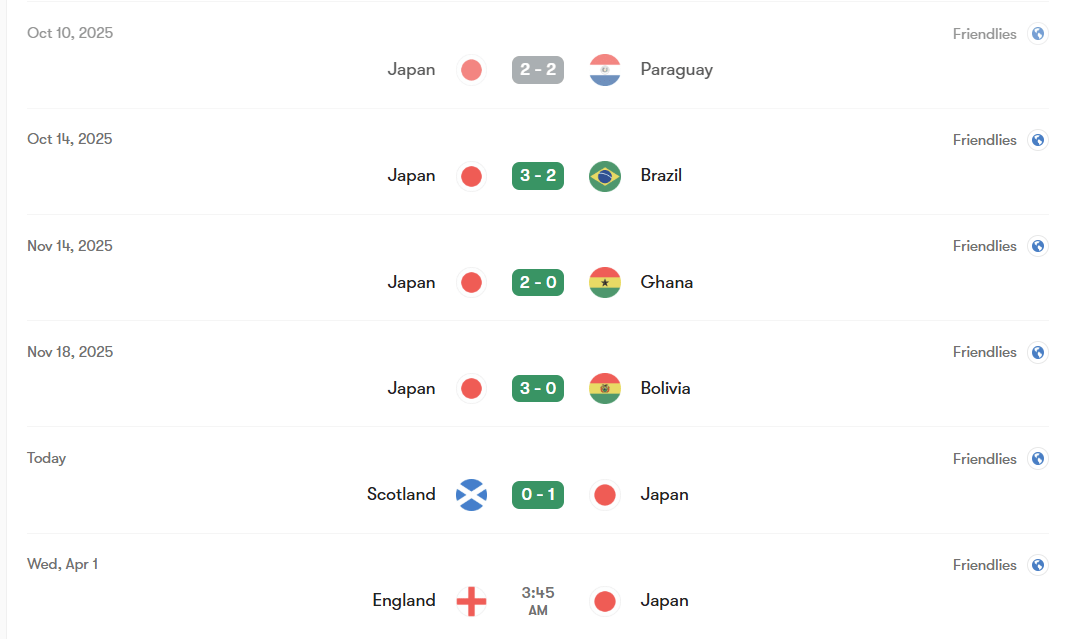Image resolution: width=1069 pixels, height=639 pixels.
Task: Open the 0 - 1 Scotland vs Japan score
Action: pyautogui.click(x=538, y=494)
